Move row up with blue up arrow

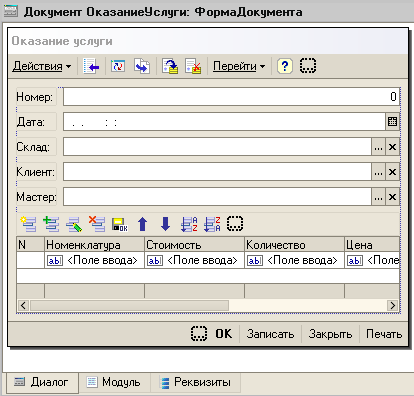[143, 224]
